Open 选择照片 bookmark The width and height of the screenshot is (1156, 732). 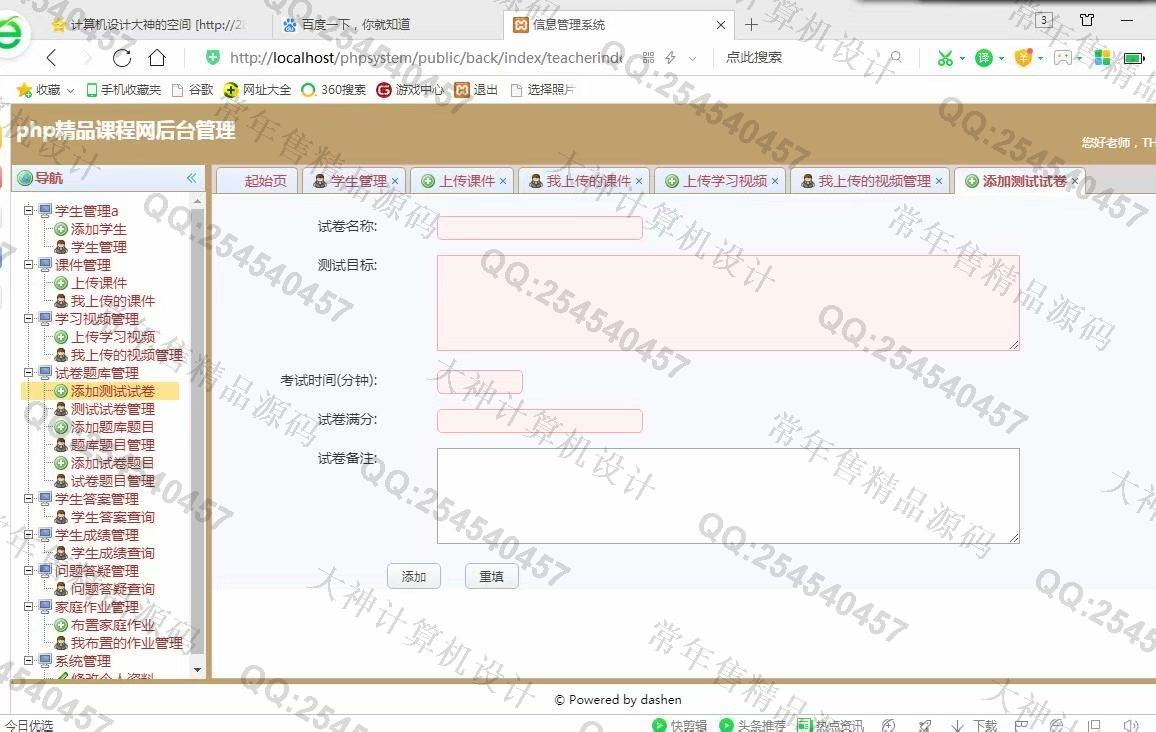tap(543, 89)
